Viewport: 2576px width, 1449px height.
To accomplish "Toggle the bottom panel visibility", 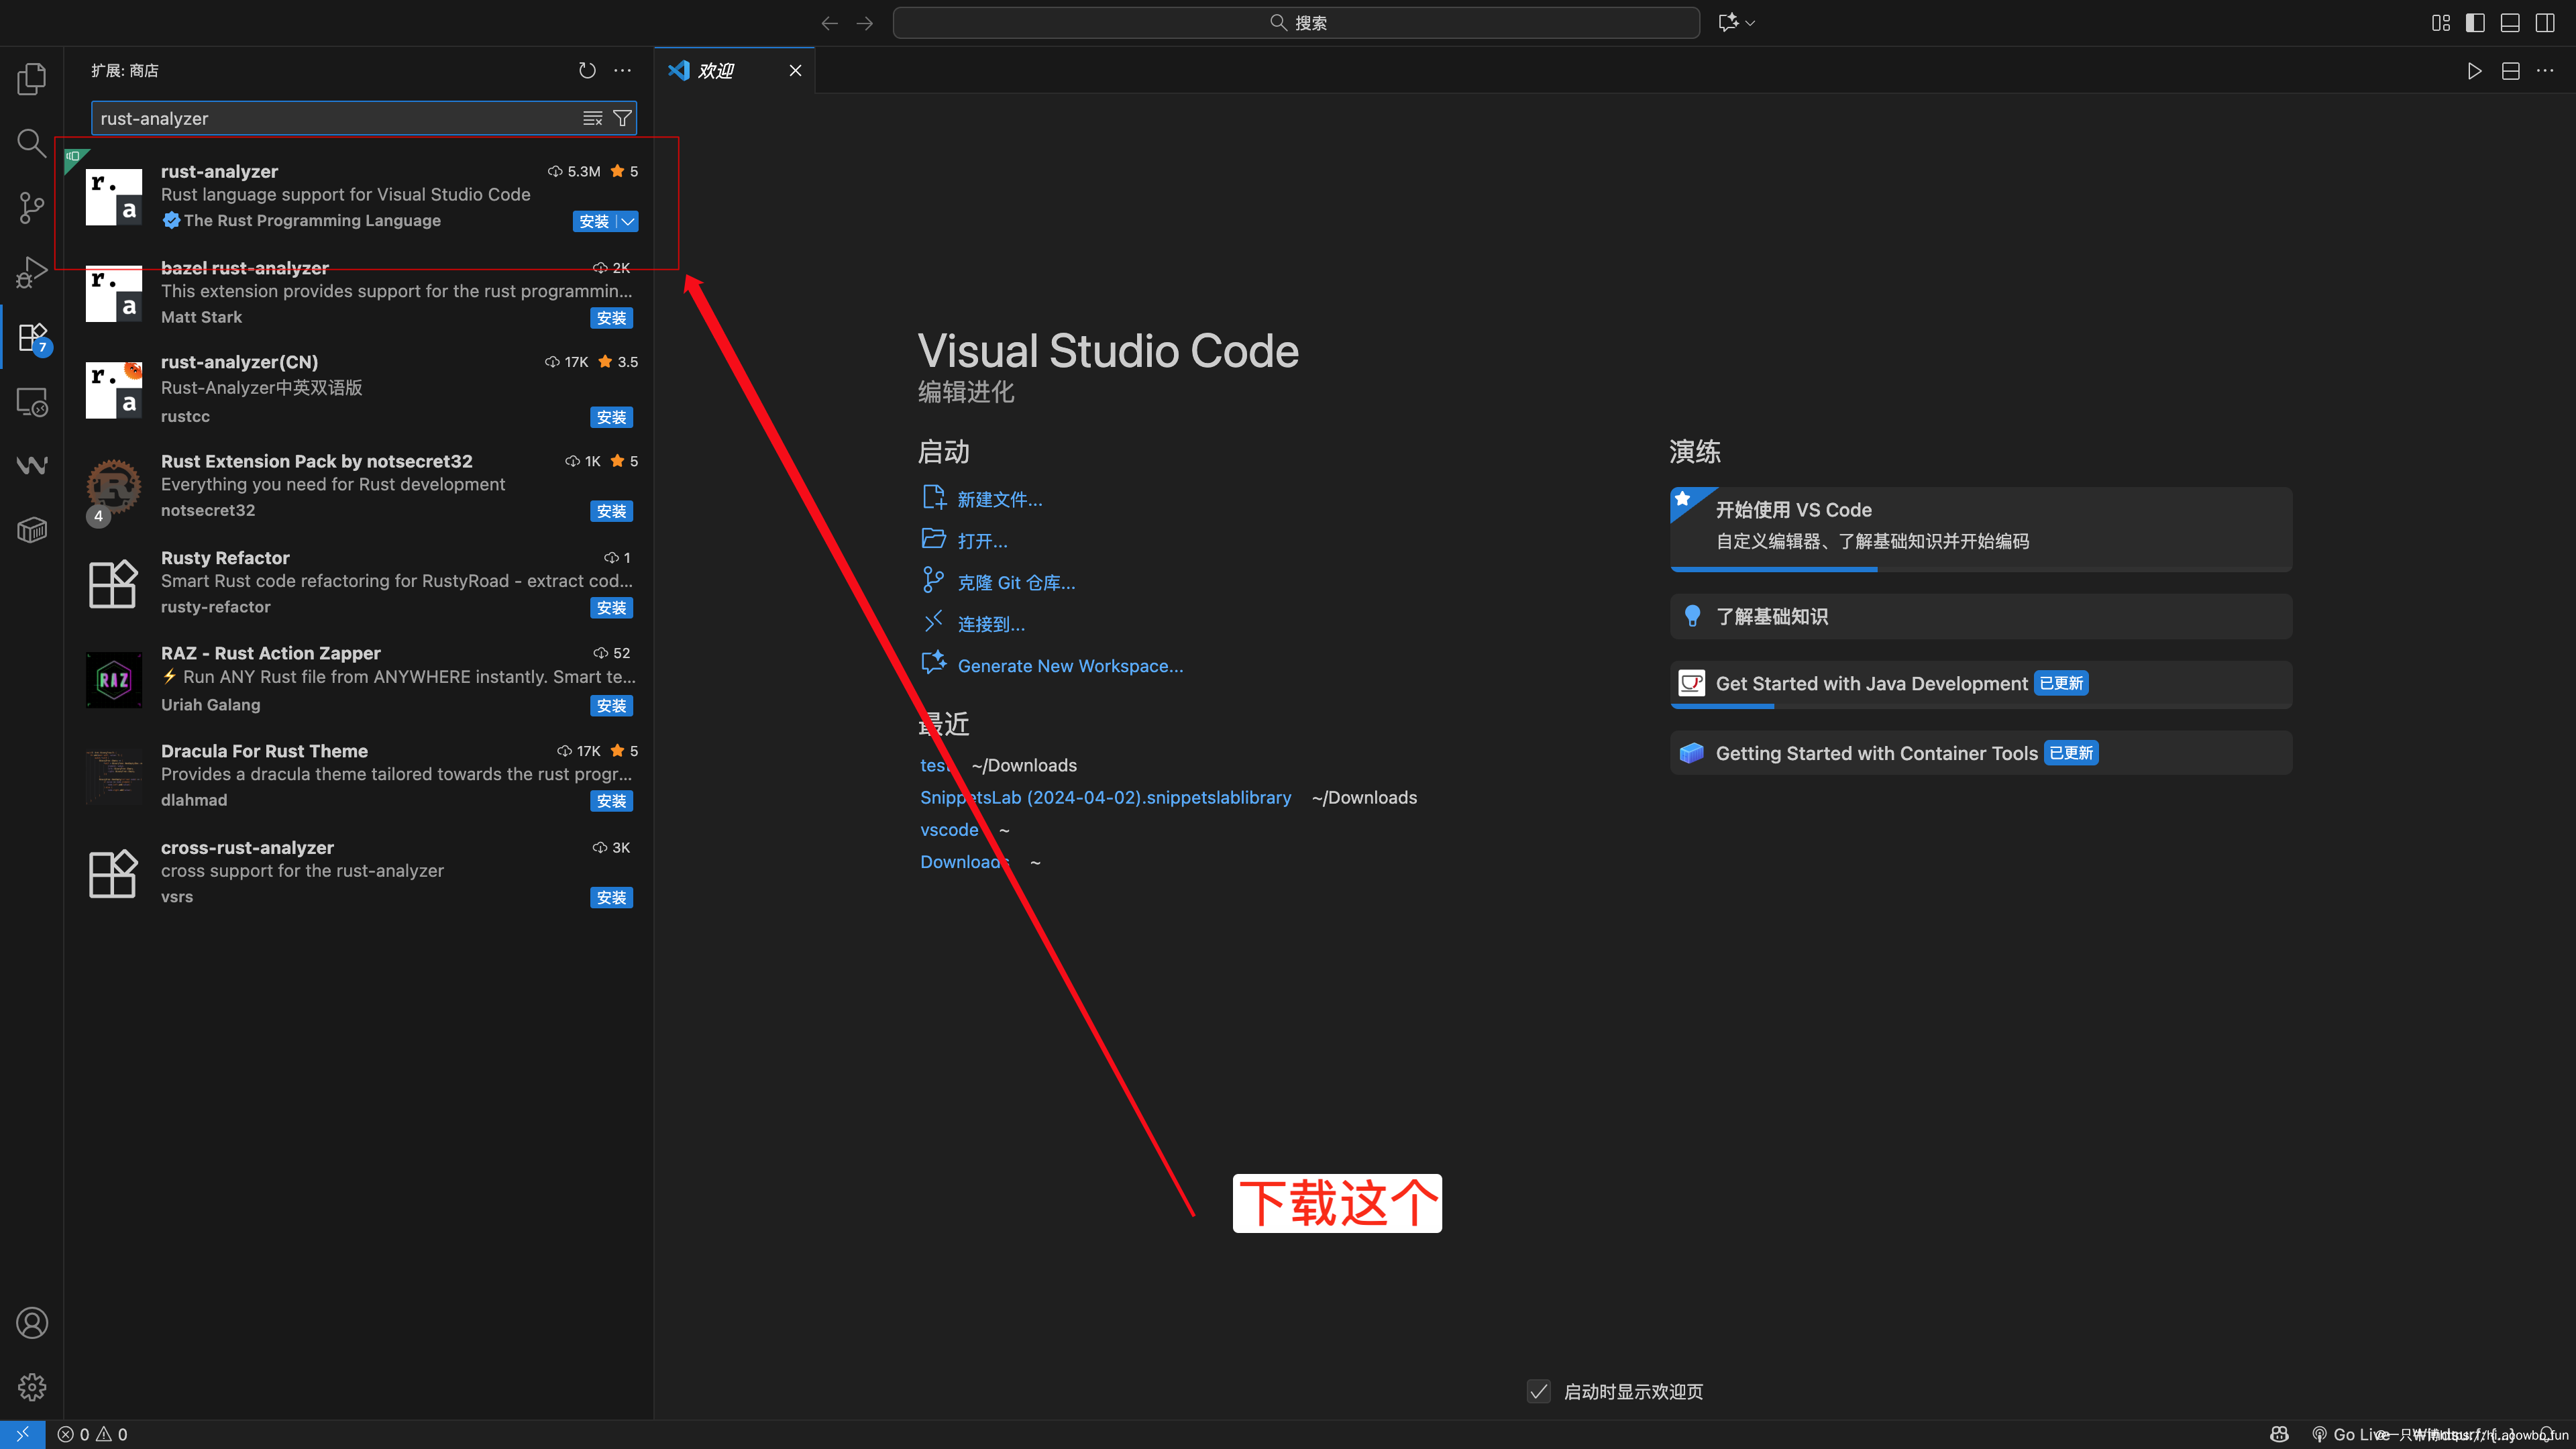I will pos(2510,22).
